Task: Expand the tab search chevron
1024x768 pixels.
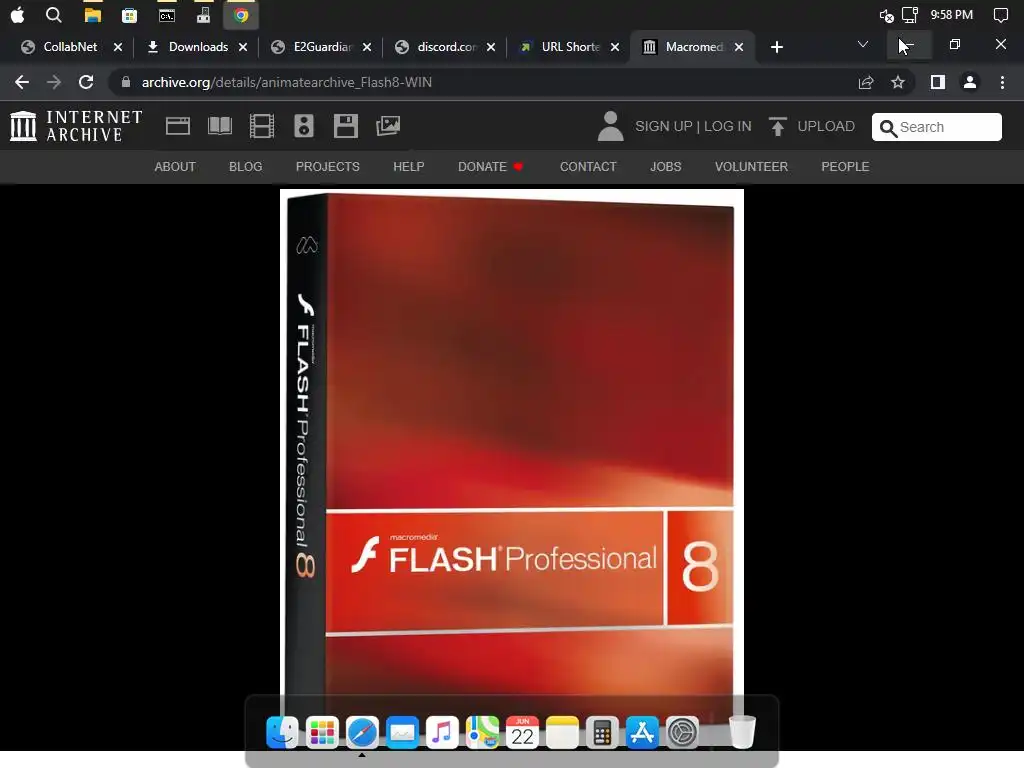Action: pyautogui.click(x=863, y=44)
